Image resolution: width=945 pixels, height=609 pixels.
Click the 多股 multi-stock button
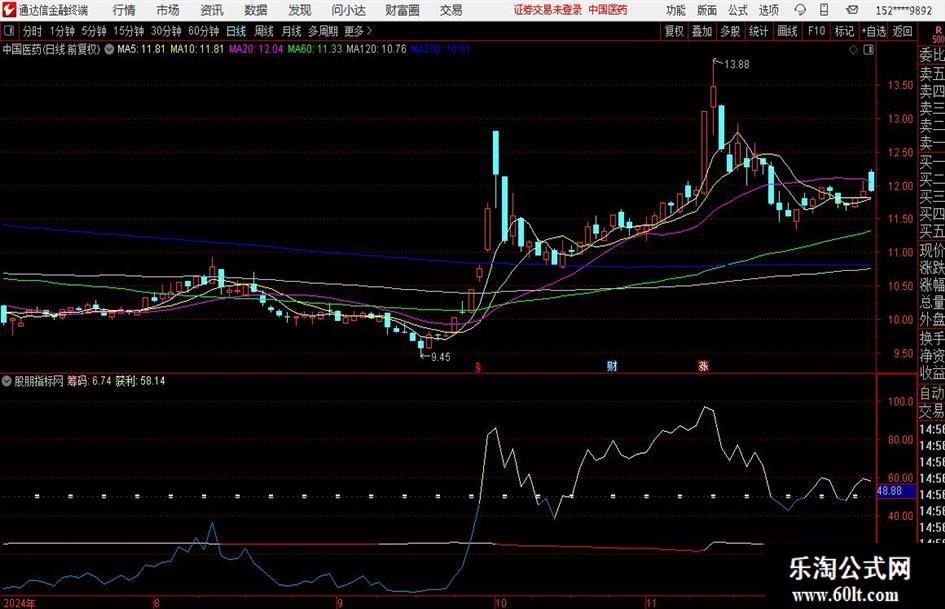pos(730,31)
